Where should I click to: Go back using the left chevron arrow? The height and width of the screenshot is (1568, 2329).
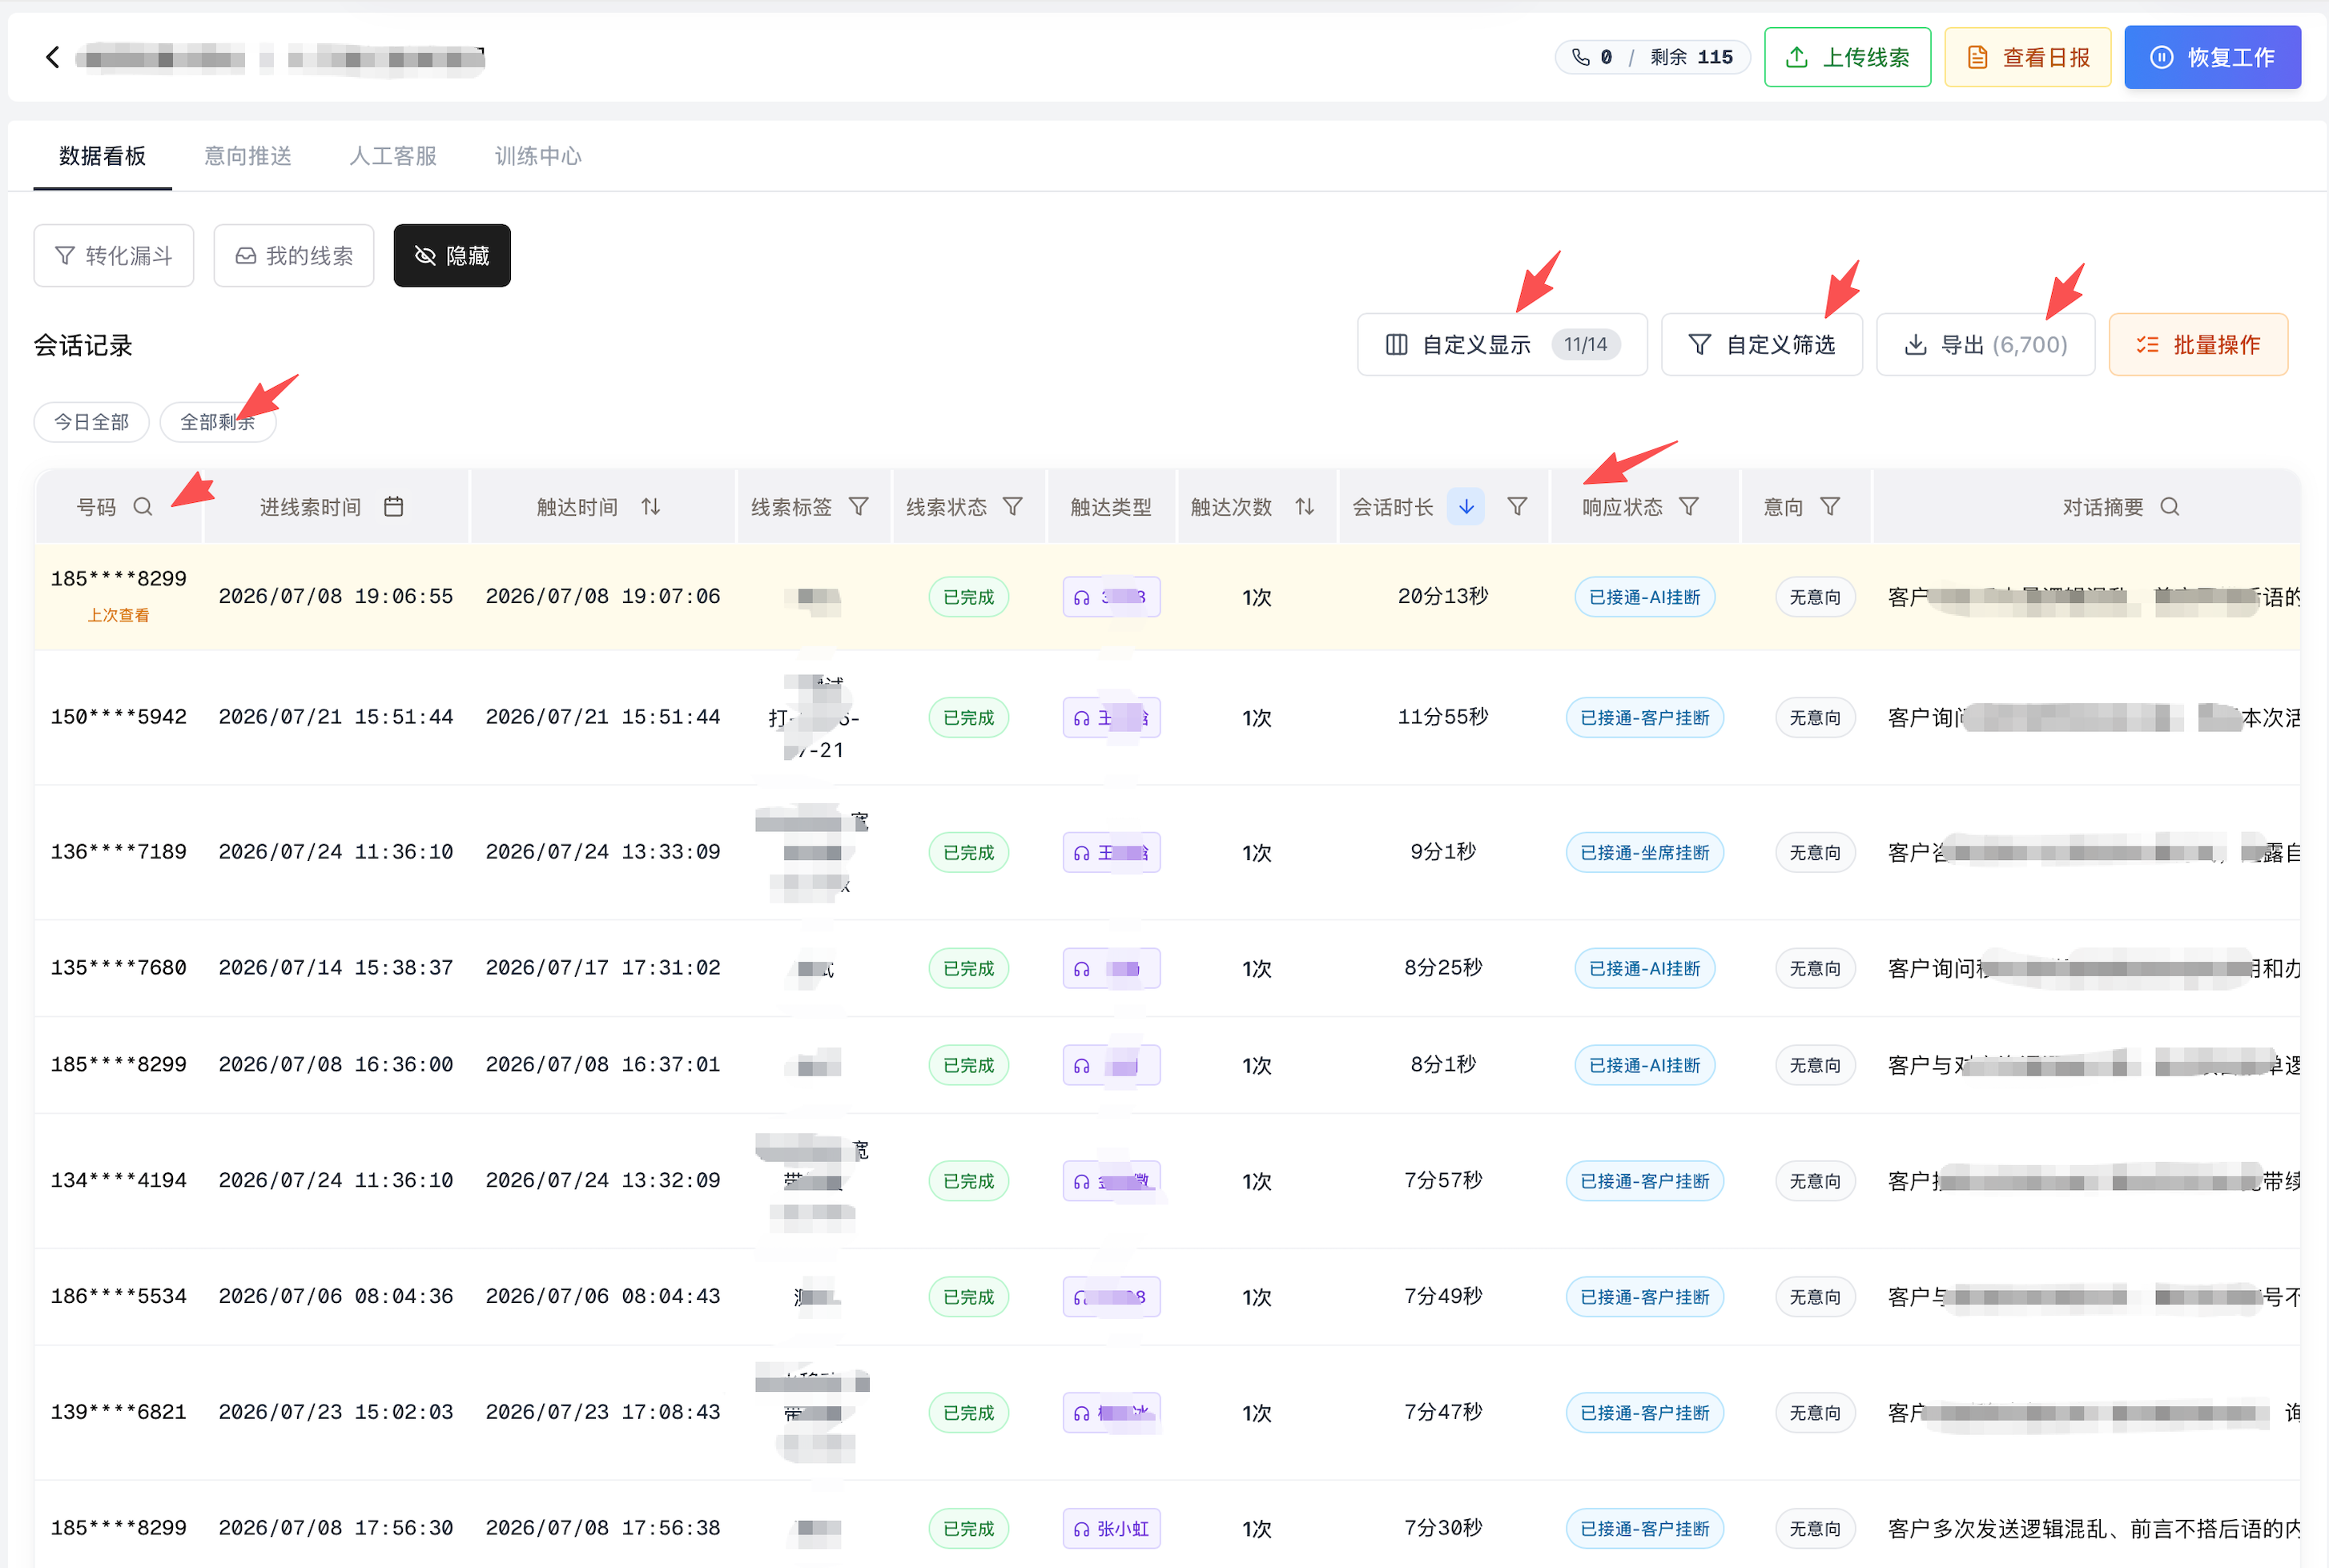[53, 57]
